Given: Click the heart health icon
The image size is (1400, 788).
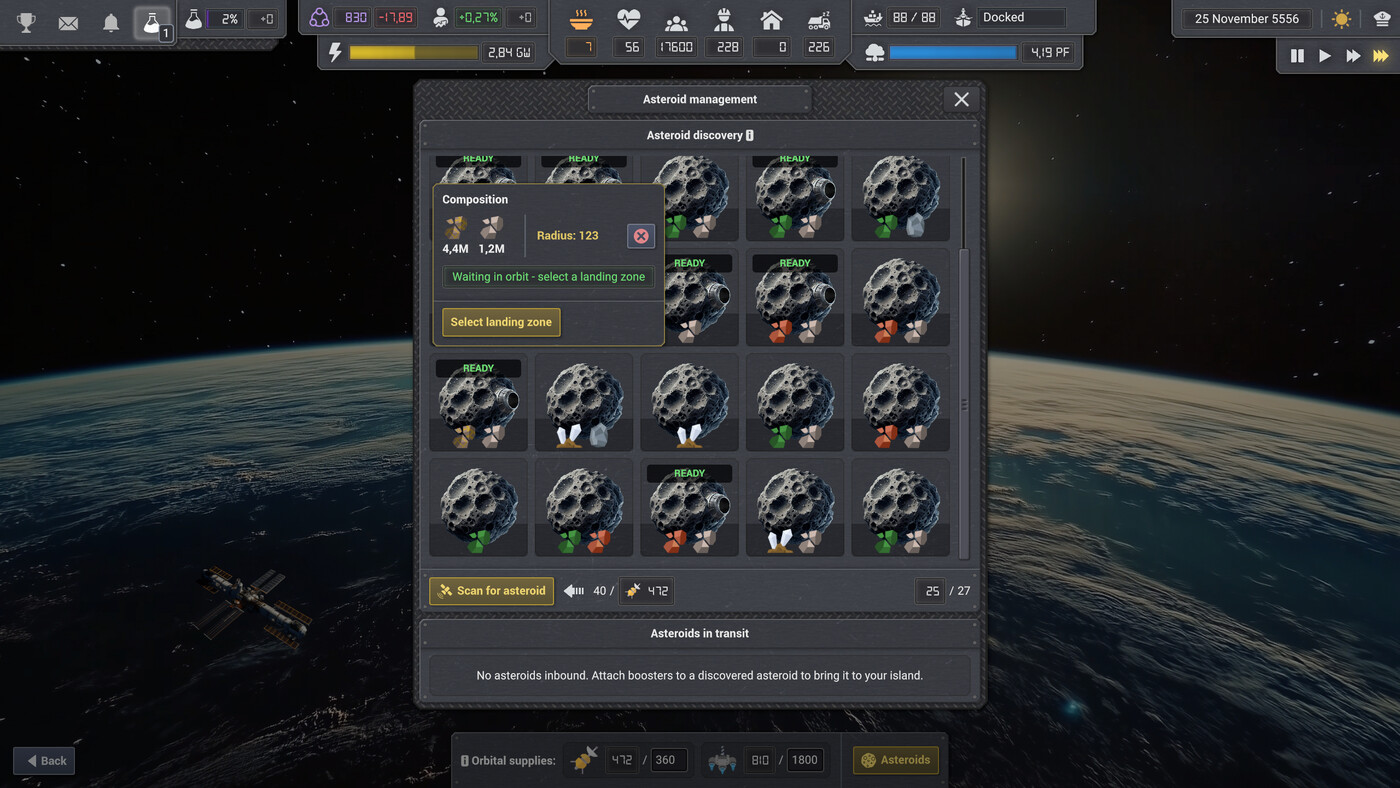Looking at the screenshot, I should (628, 19).
